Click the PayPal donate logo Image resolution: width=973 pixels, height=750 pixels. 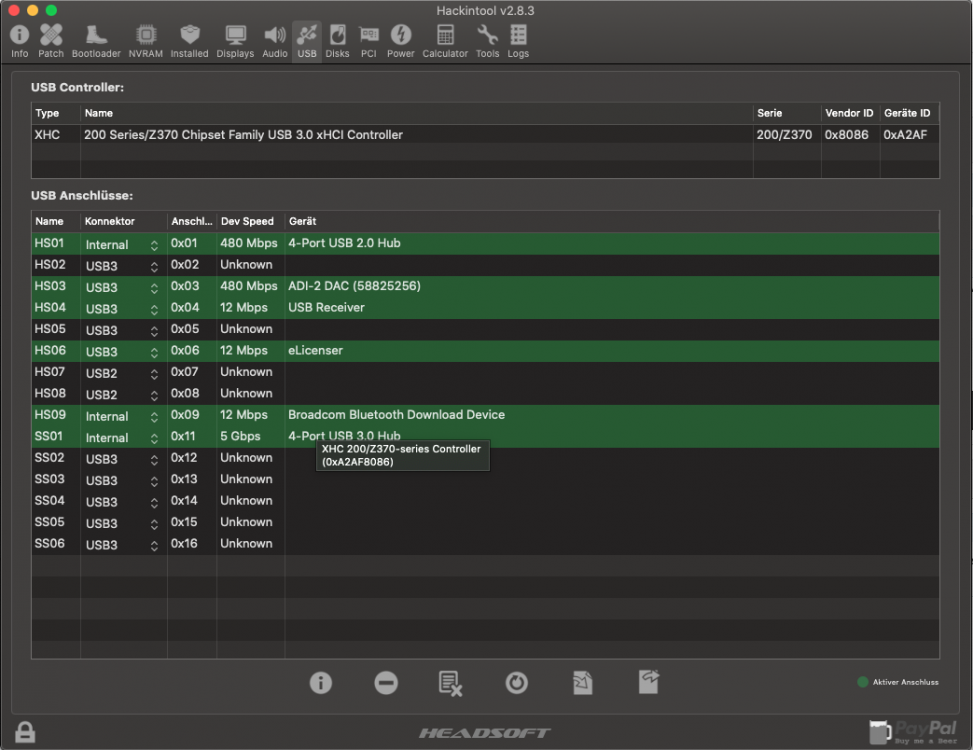tap(913, 732)
